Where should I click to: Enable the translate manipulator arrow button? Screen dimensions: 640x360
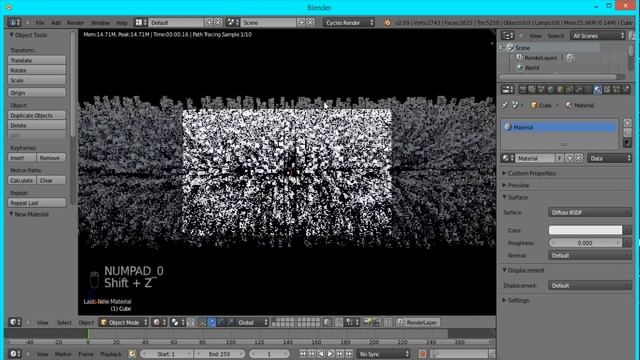[211, 322]
